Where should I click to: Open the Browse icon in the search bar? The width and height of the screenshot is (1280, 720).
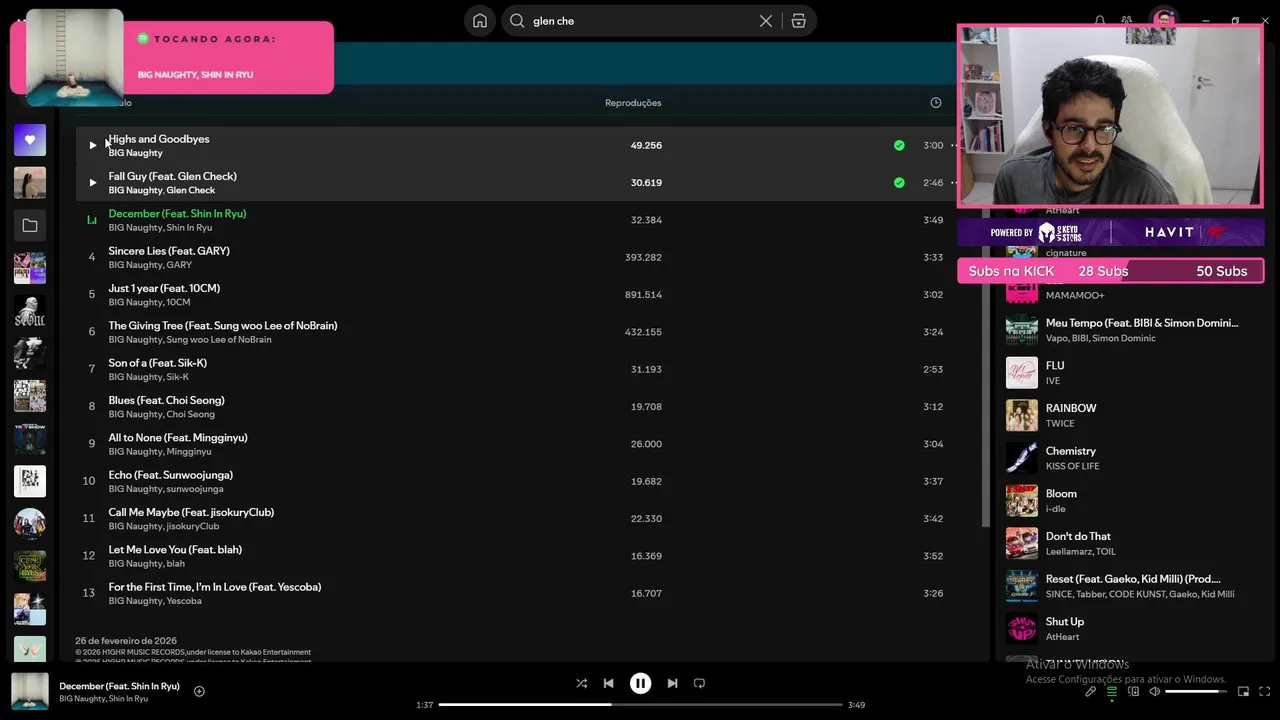pos(798,21)
